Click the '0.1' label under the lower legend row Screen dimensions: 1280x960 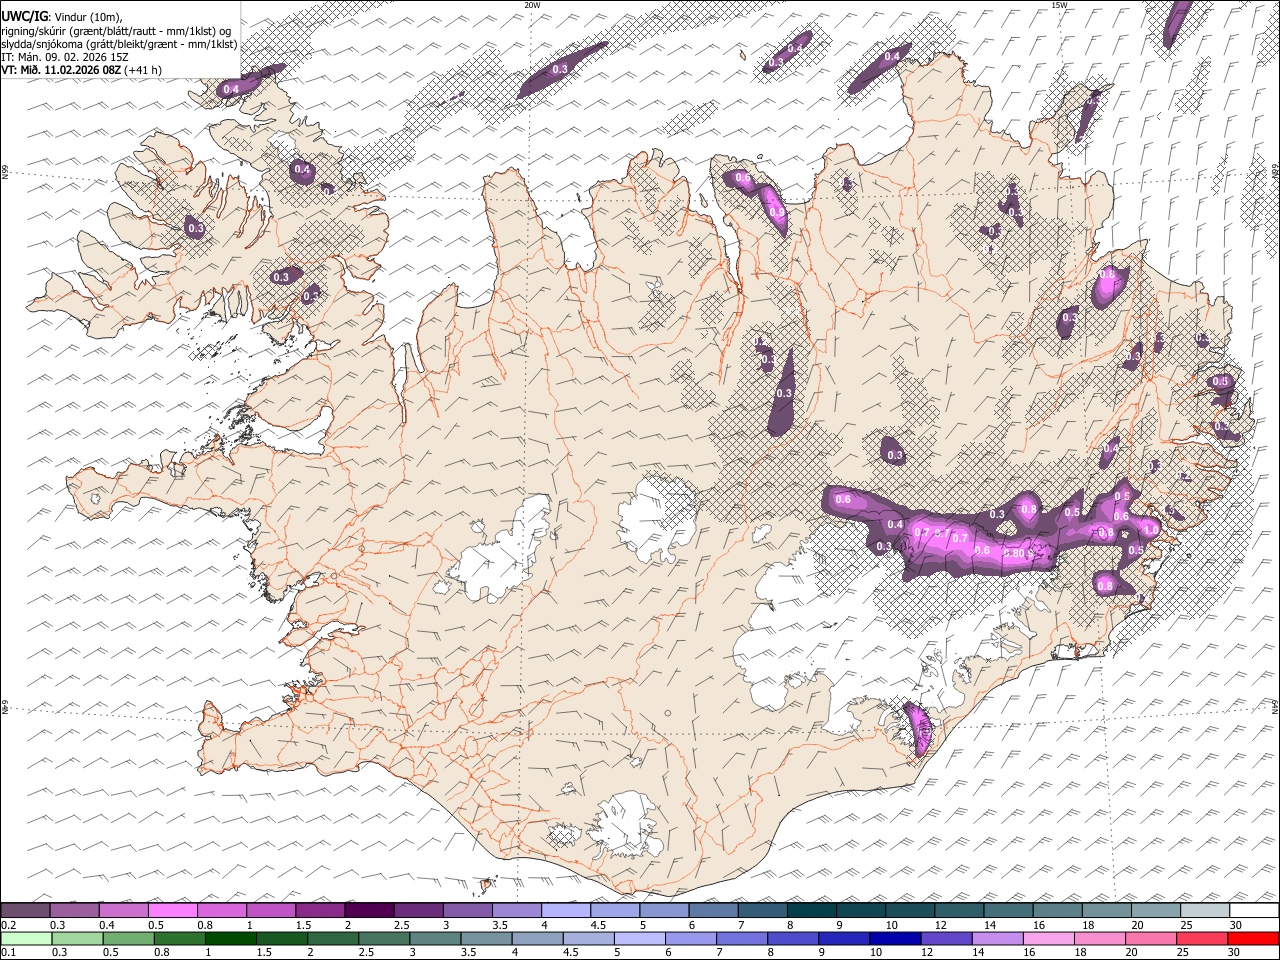(8, 953)
